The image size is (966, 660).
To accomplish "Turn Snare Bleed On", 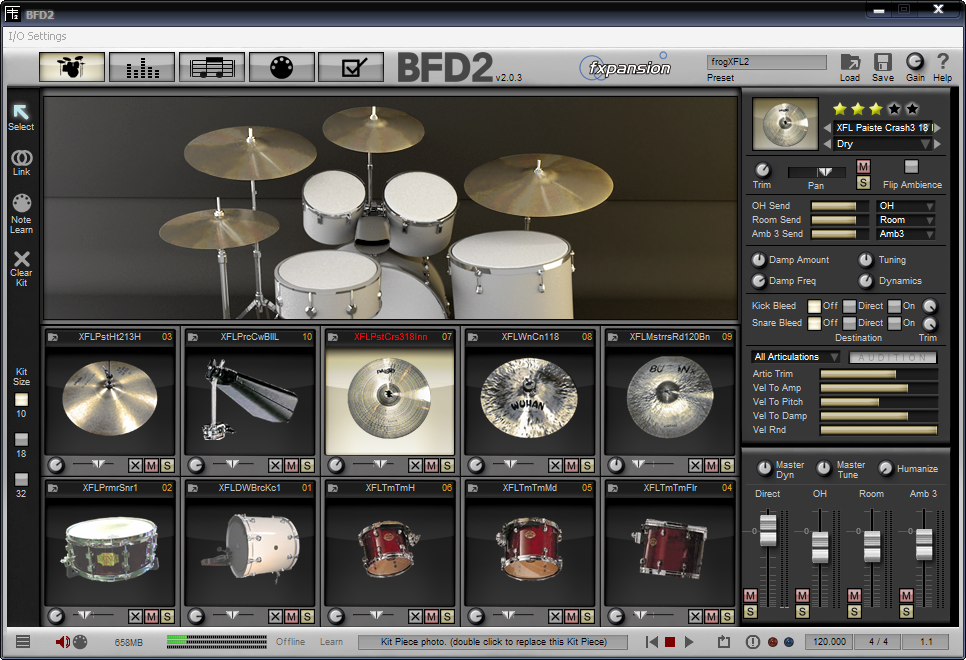I will [894, 323].
